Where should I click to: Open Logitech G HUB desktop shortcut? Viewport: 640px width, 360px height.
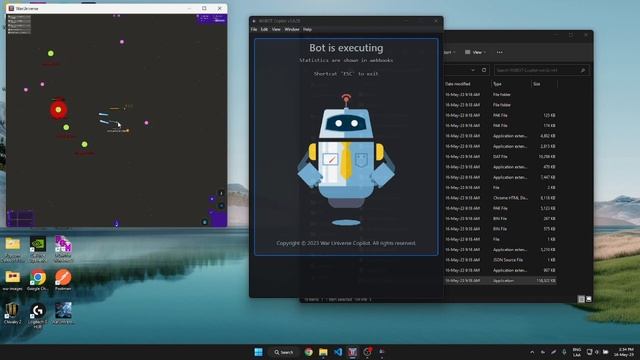click(x=38, y=316)
